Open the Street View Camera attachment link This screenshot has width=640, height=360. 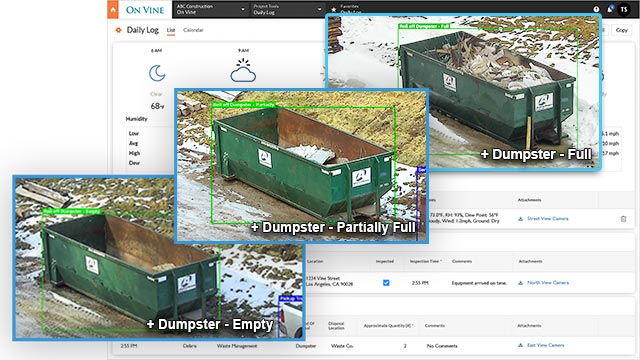[x=547, y=219]
